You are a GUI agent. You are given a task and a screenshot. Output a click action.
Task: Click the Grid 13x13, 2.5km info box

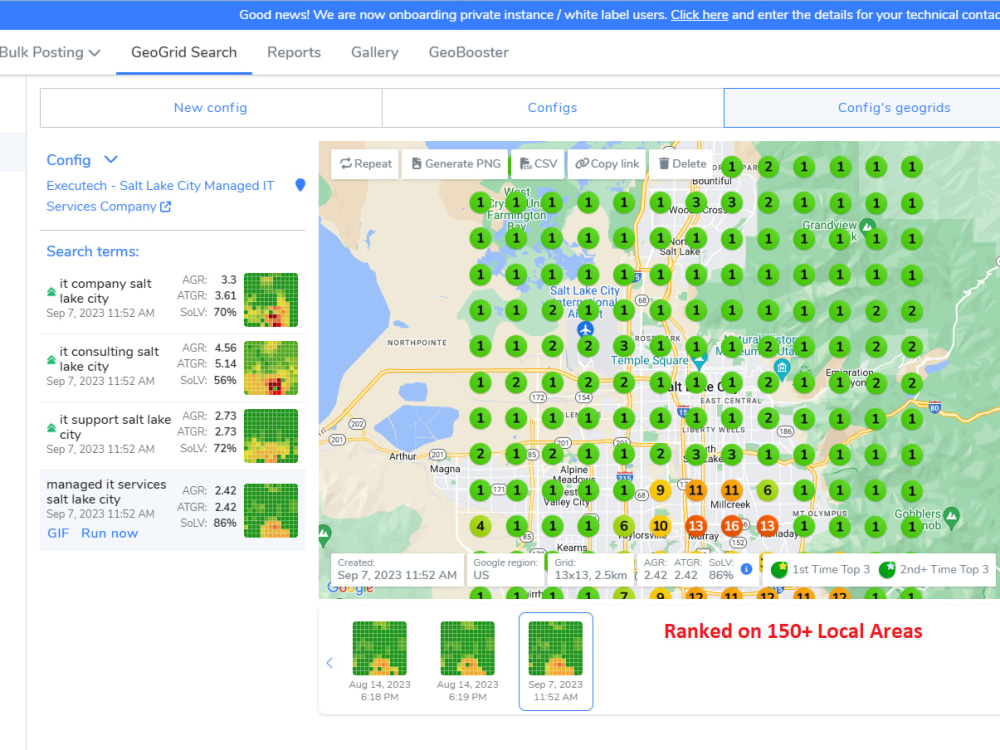[591, 569]
